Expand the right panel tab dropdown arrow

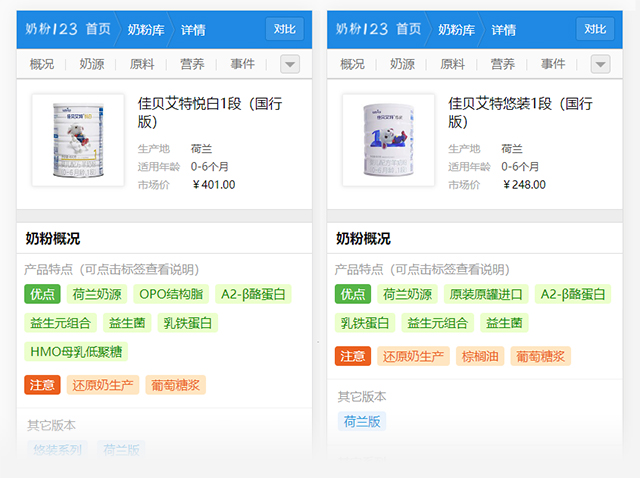tap(600, 64)
